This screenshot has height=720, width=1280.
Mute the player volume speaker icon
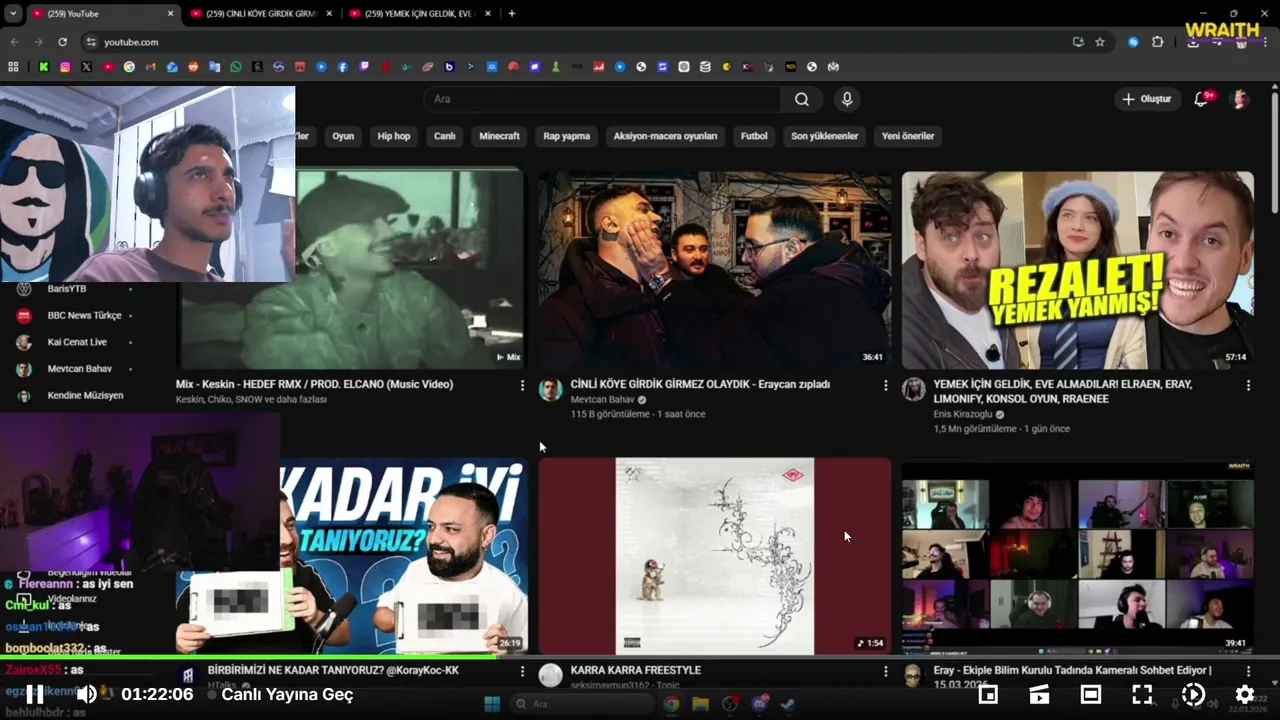[x=87, y=694]
